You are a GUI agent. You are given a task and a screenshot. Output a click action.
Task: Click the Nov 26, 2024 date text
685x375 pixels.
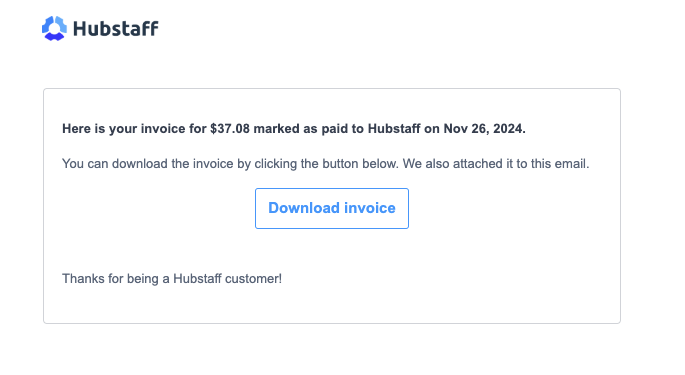484,128
